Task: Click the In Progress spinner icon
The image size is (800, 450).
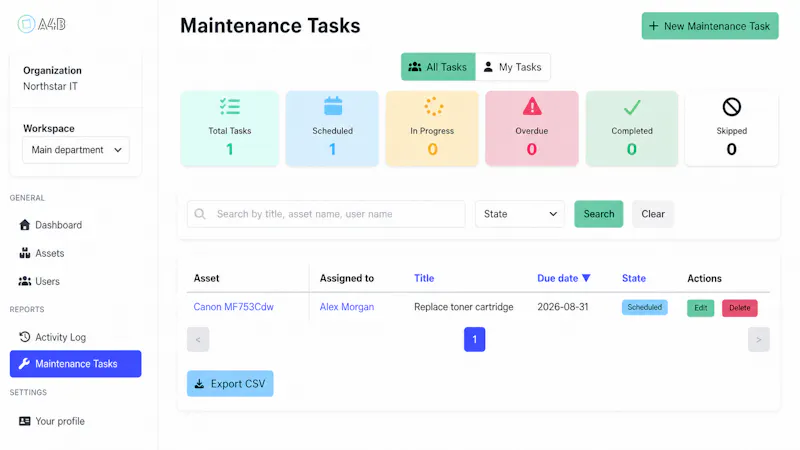Action: coord(433,106)
